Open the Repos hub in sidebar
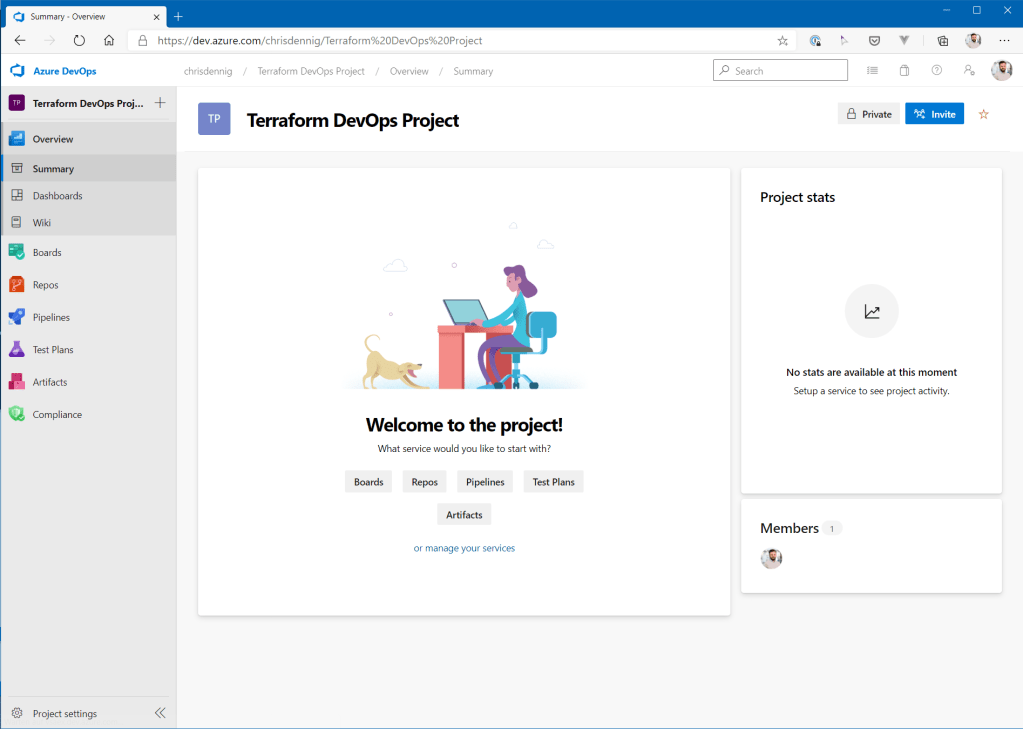 tap(45, 285)
